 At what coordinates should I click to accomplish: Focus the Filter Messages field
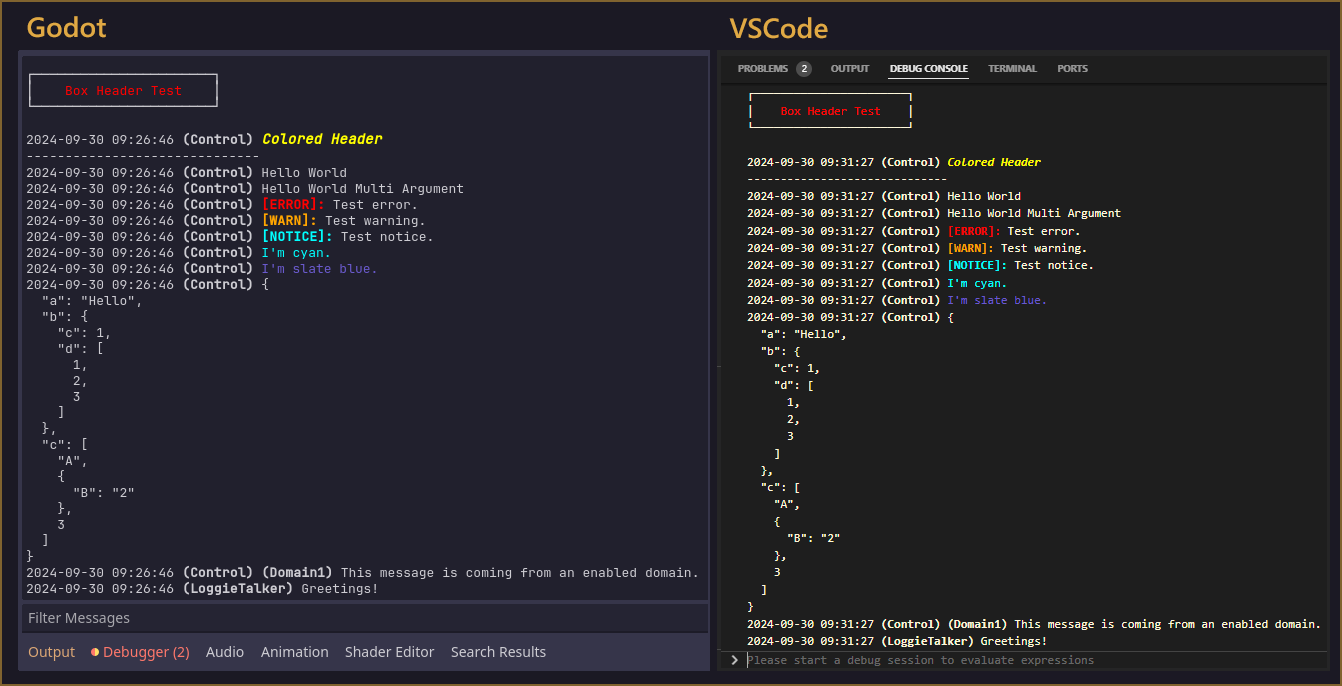[x=365, y=618]
